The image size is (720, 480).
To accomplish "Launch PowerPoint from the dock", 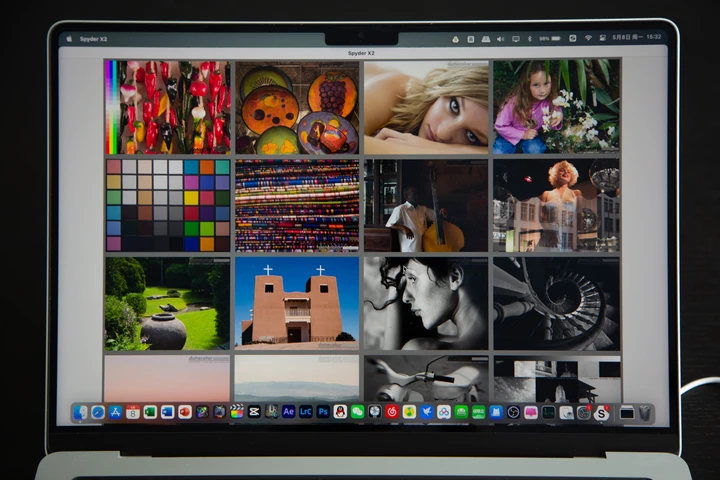I will 185,412.
